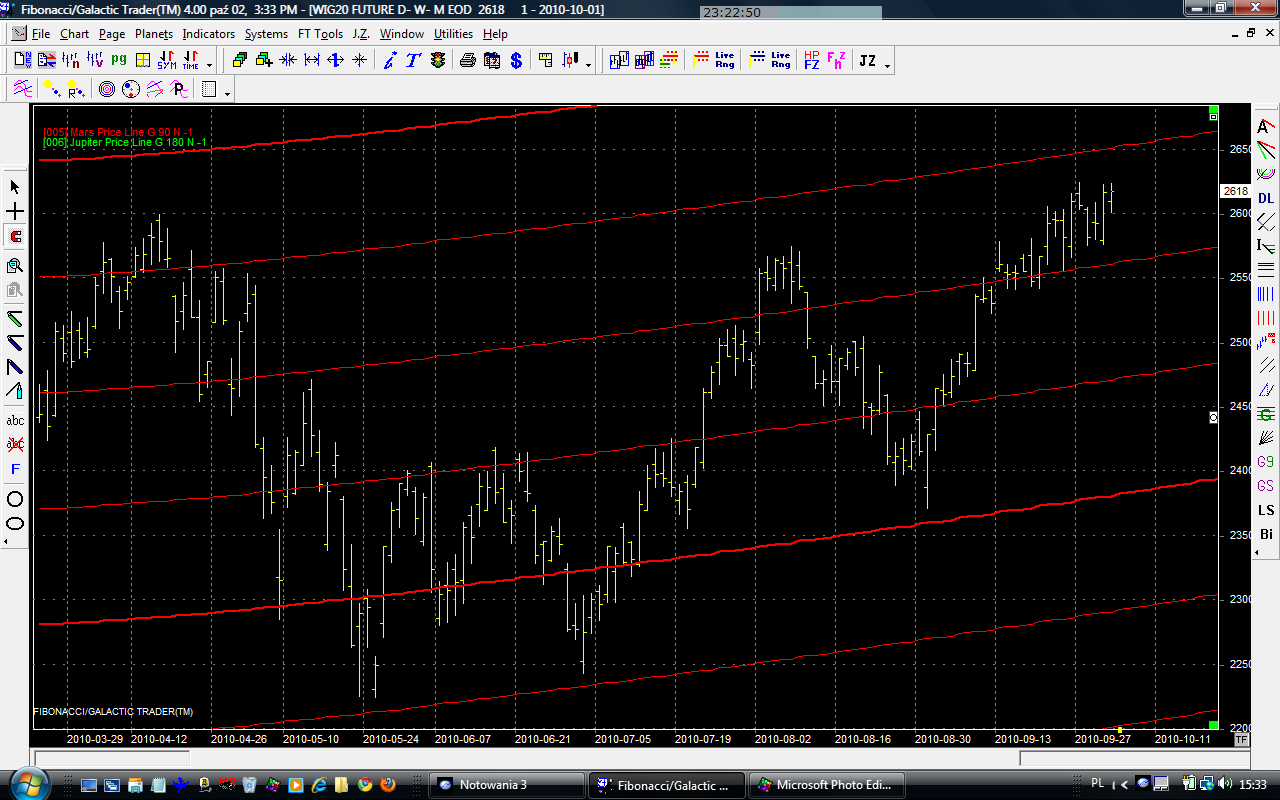This screenshot has width=1280, height=800.
Task: Click the 2618 current price label
Action: pyautogui.click(x=1235, y=191)
